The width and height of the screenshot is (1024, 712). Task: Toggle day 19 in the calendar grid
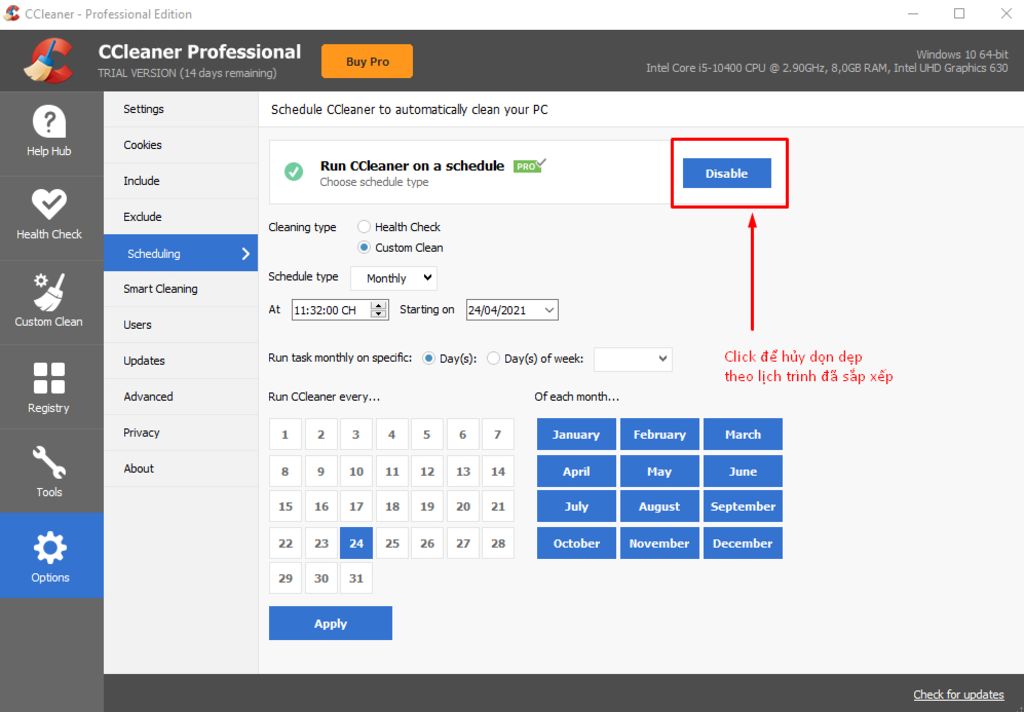(427, 506)
